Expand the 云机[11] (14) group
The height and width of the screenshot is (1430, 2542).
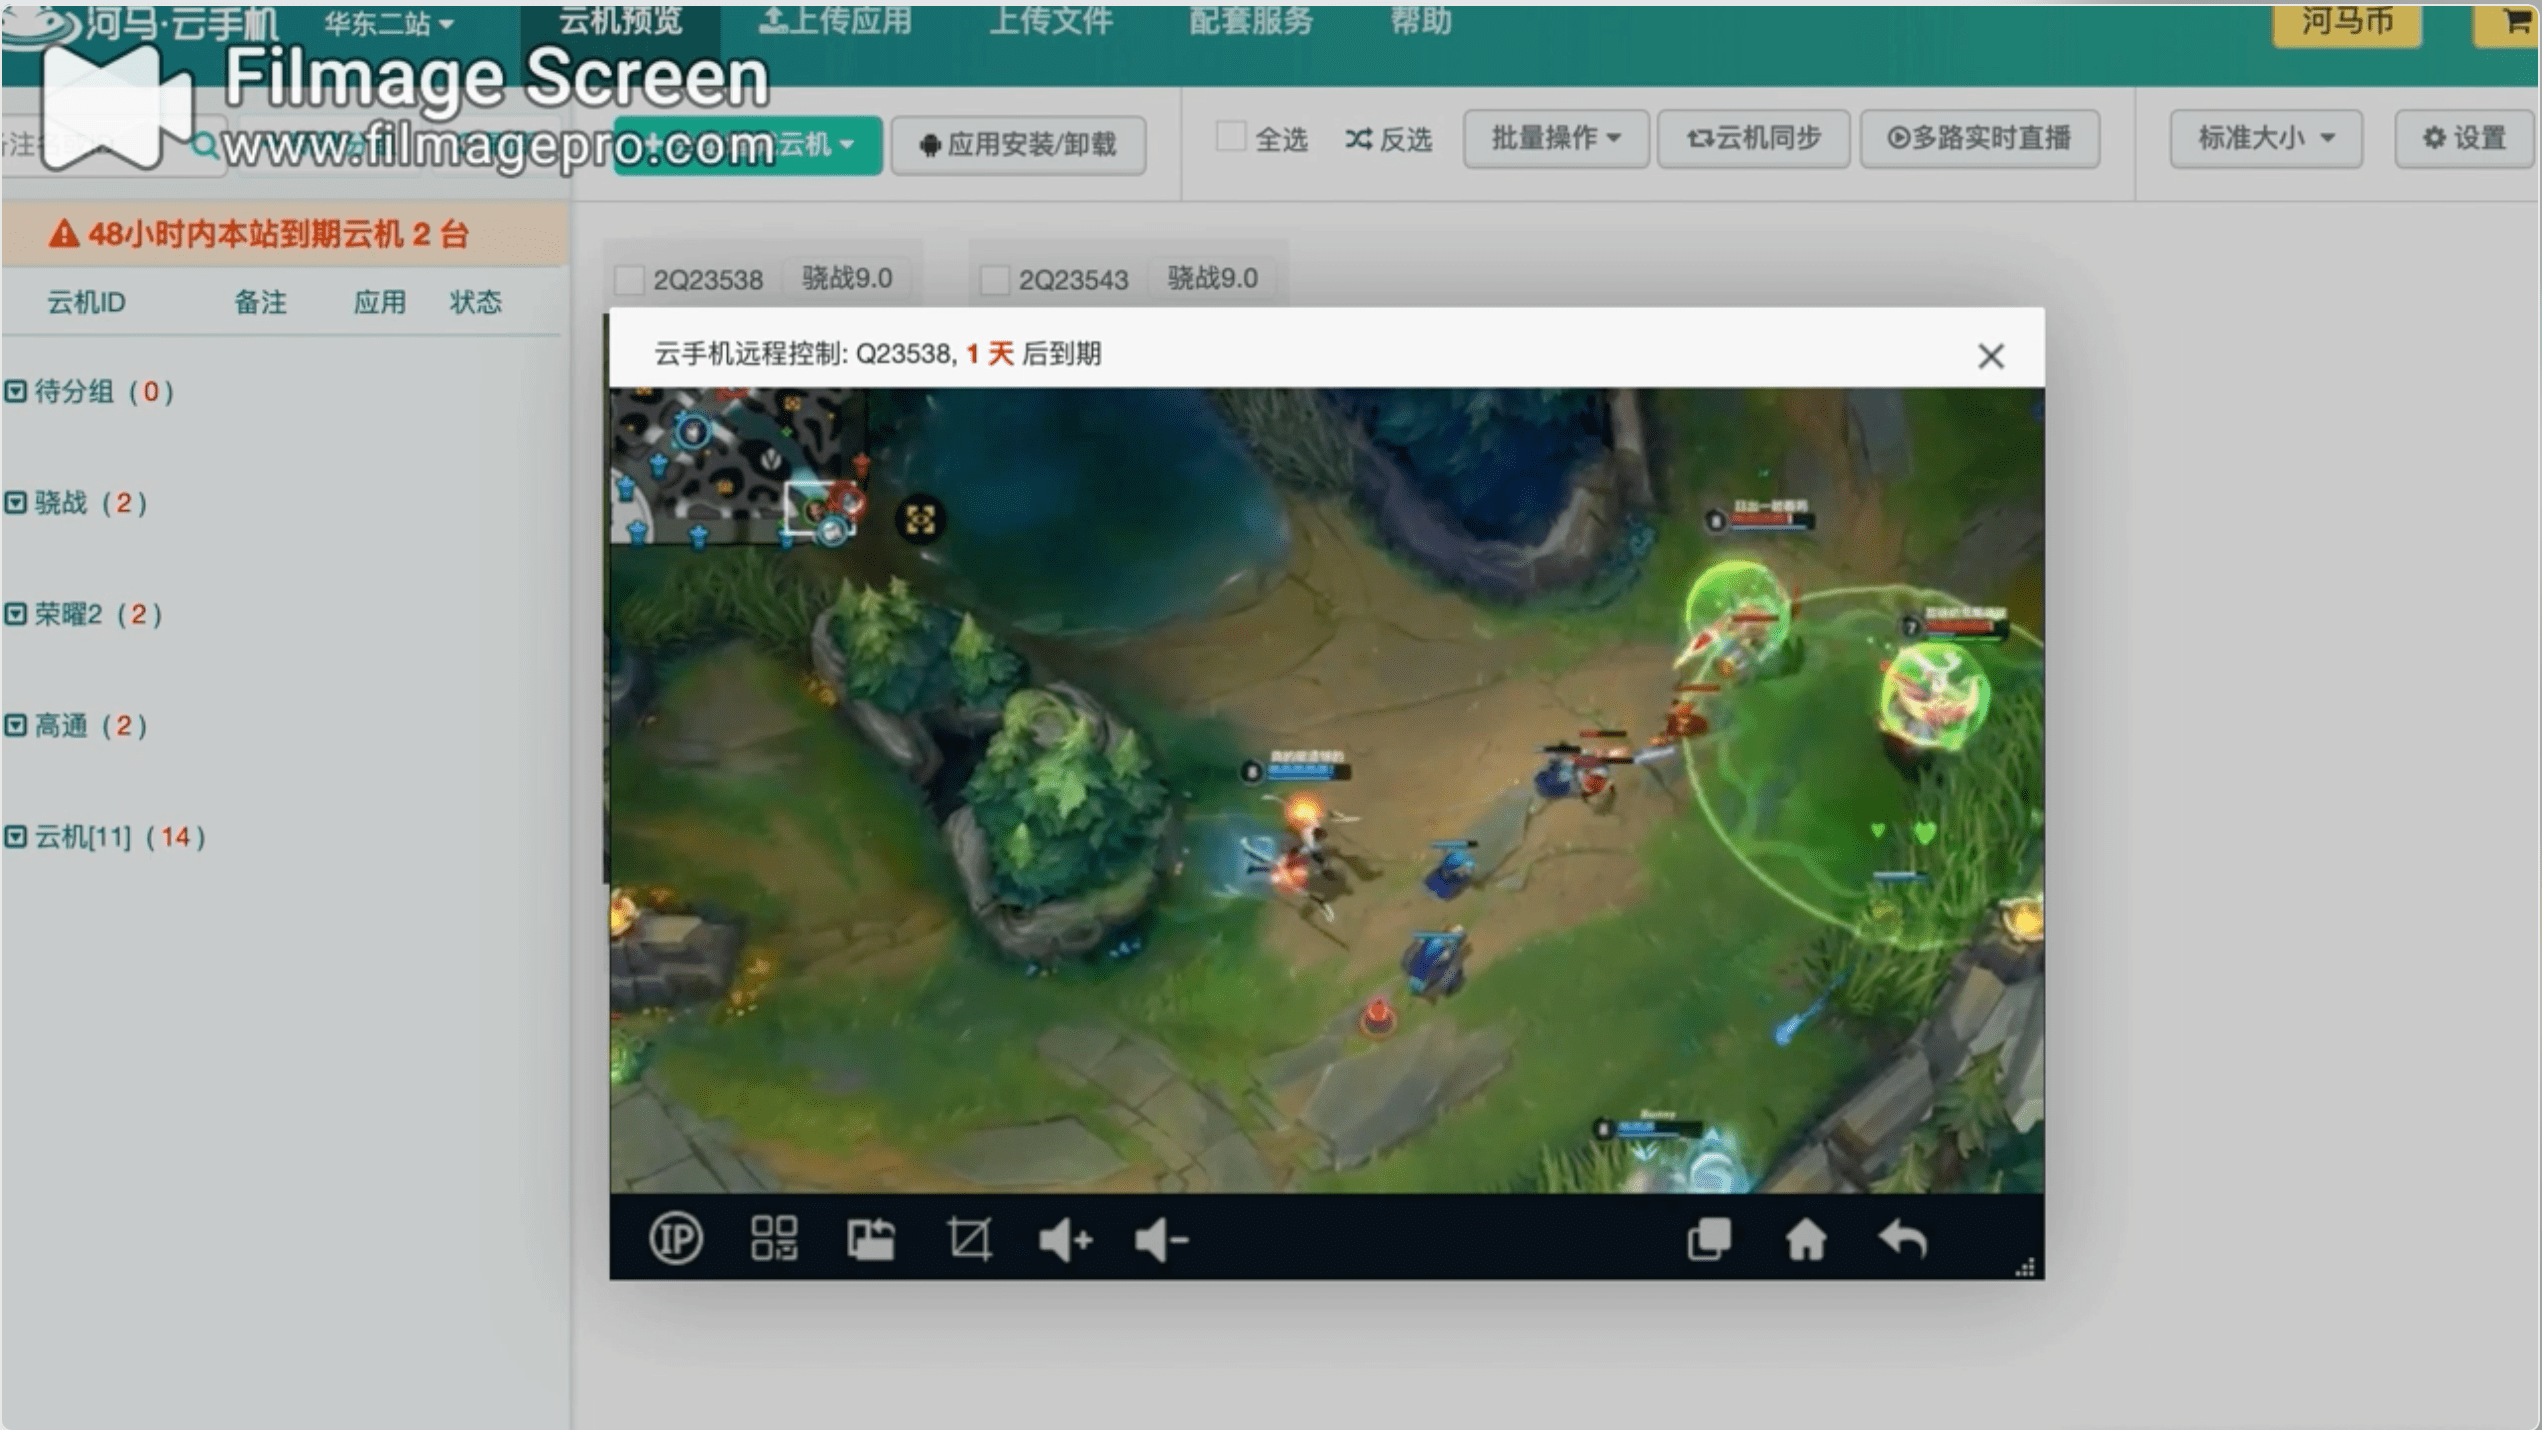(106, 836)
